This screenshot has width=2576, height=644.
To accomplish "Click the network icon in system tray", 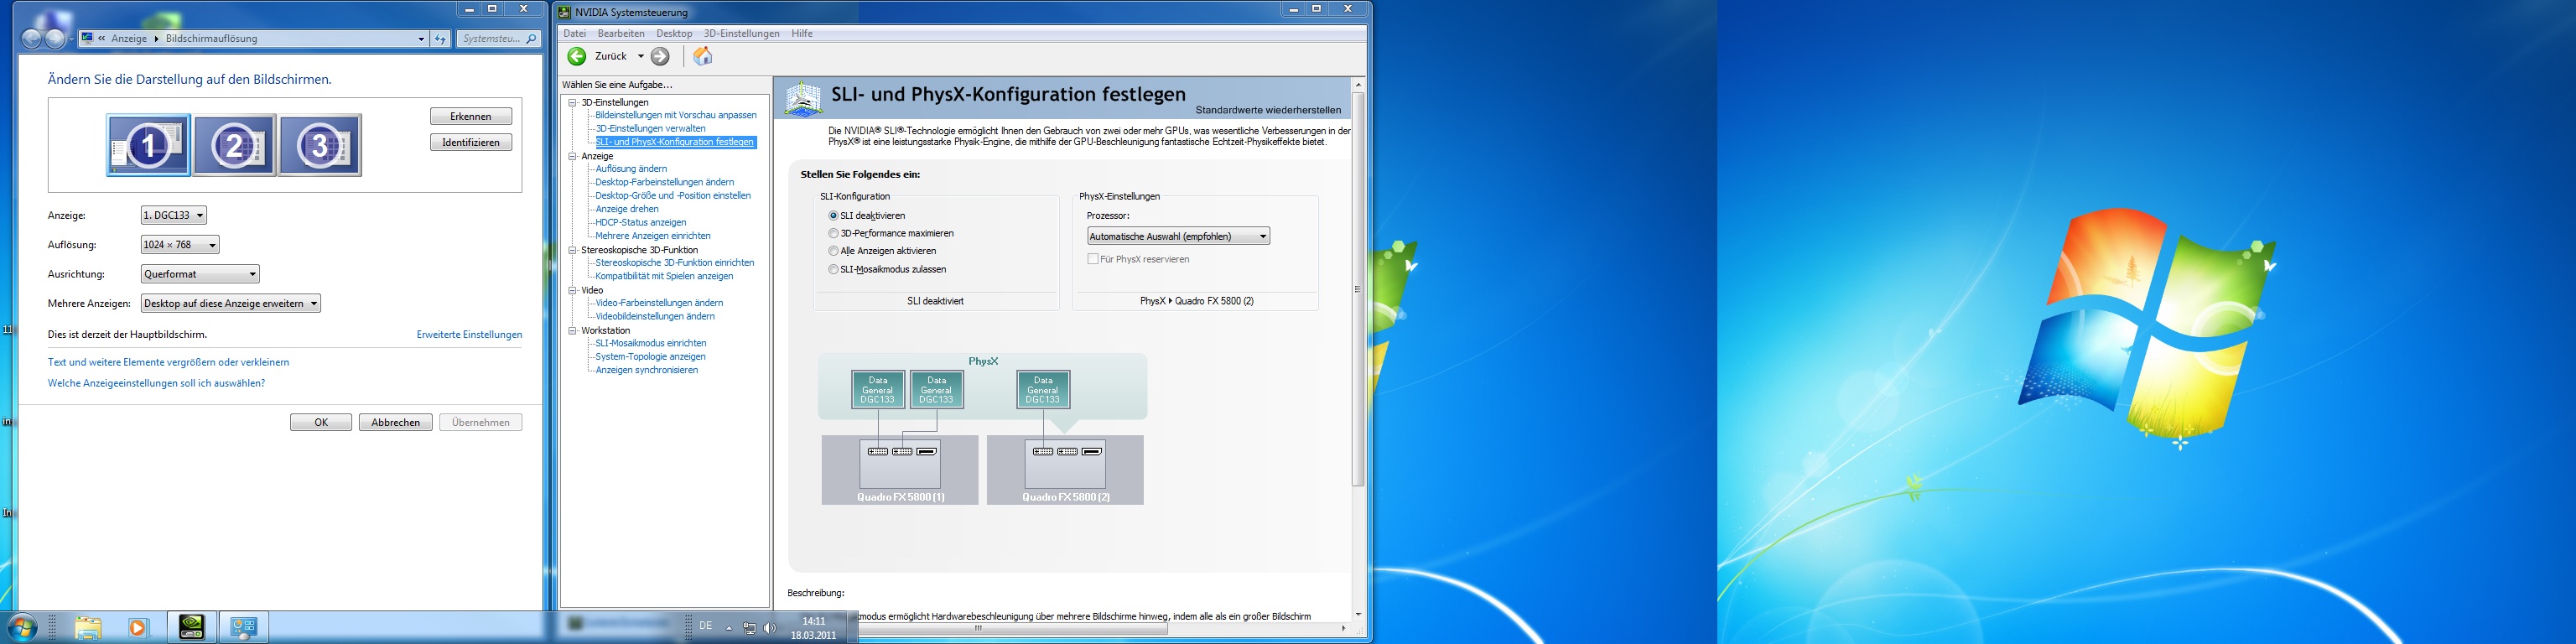I will [x=749, y=628].
